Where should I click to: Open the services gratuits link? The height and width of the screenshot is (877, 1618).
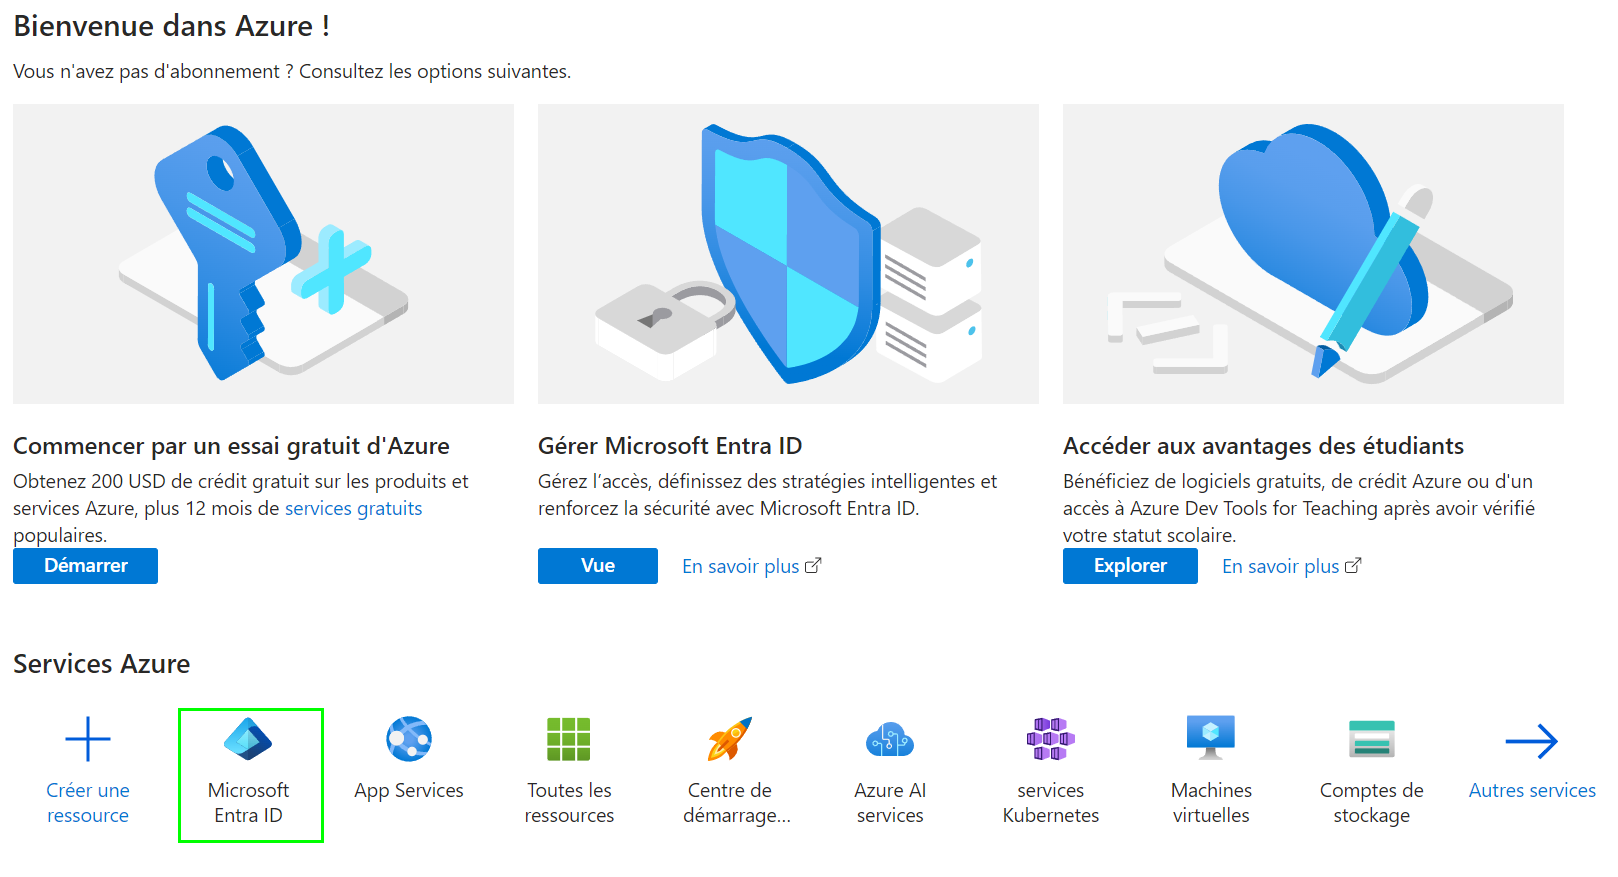click(x=354, y=508)
